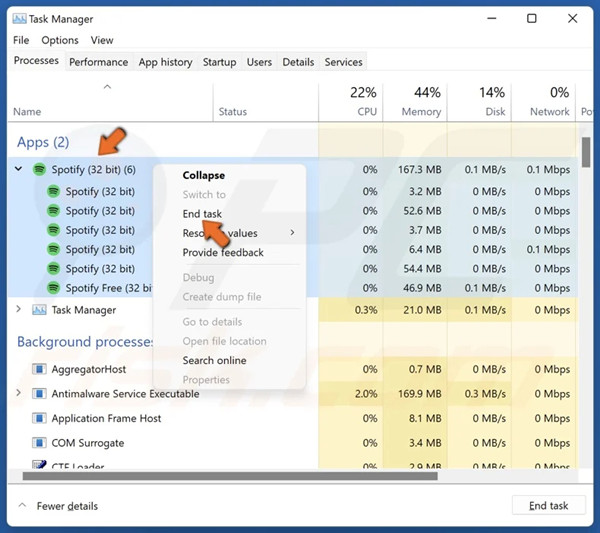Switch to the App history tab
Viewport: 600px width, 533px height.
tap(166, 62)
